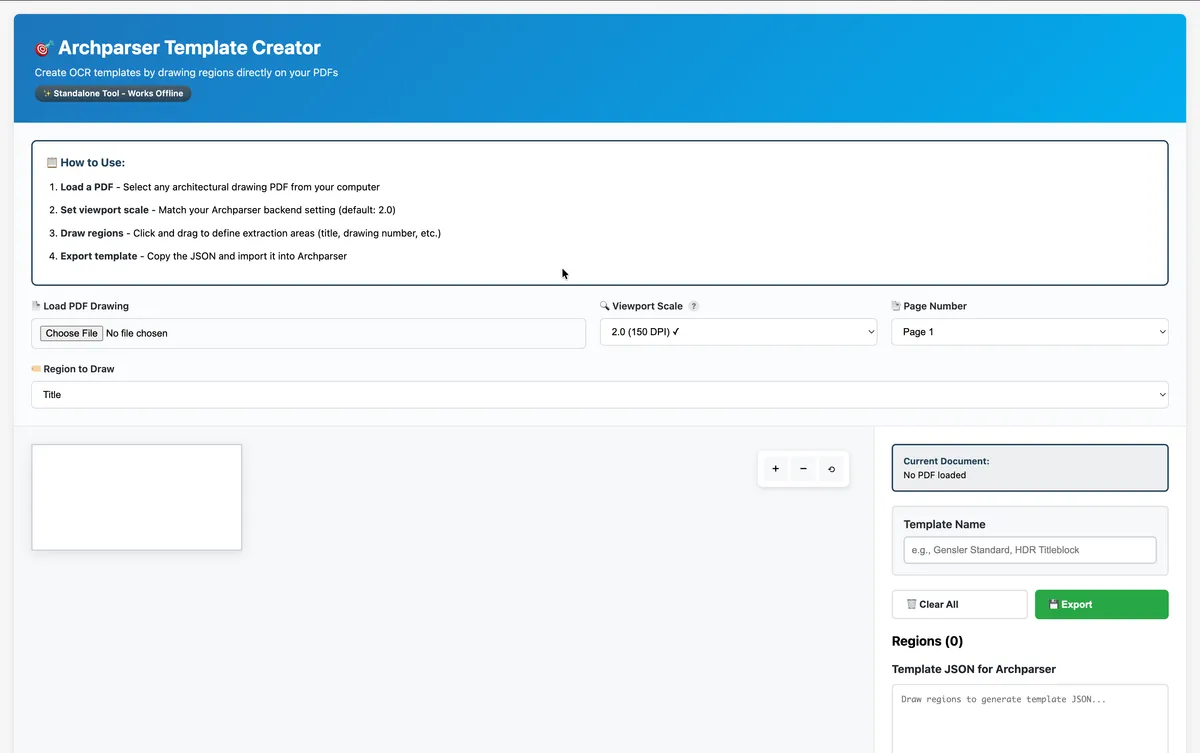Click the clipboard icon in How to Use

(x=50, y=162)
